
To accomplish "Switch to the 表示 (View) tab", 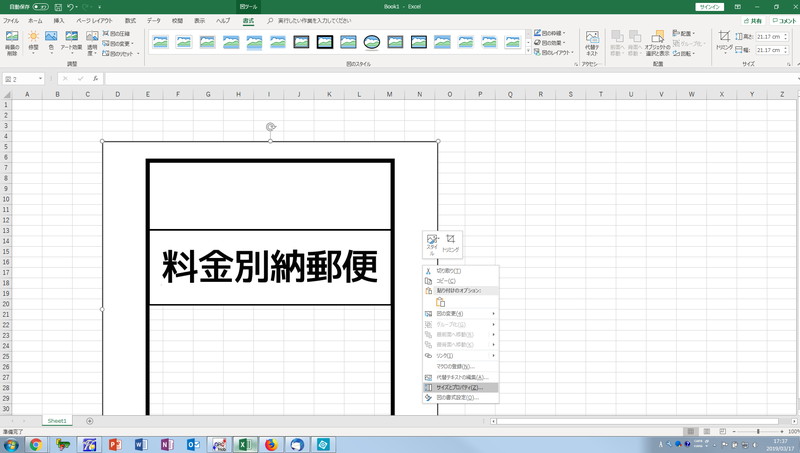I will tap(199, 21).
